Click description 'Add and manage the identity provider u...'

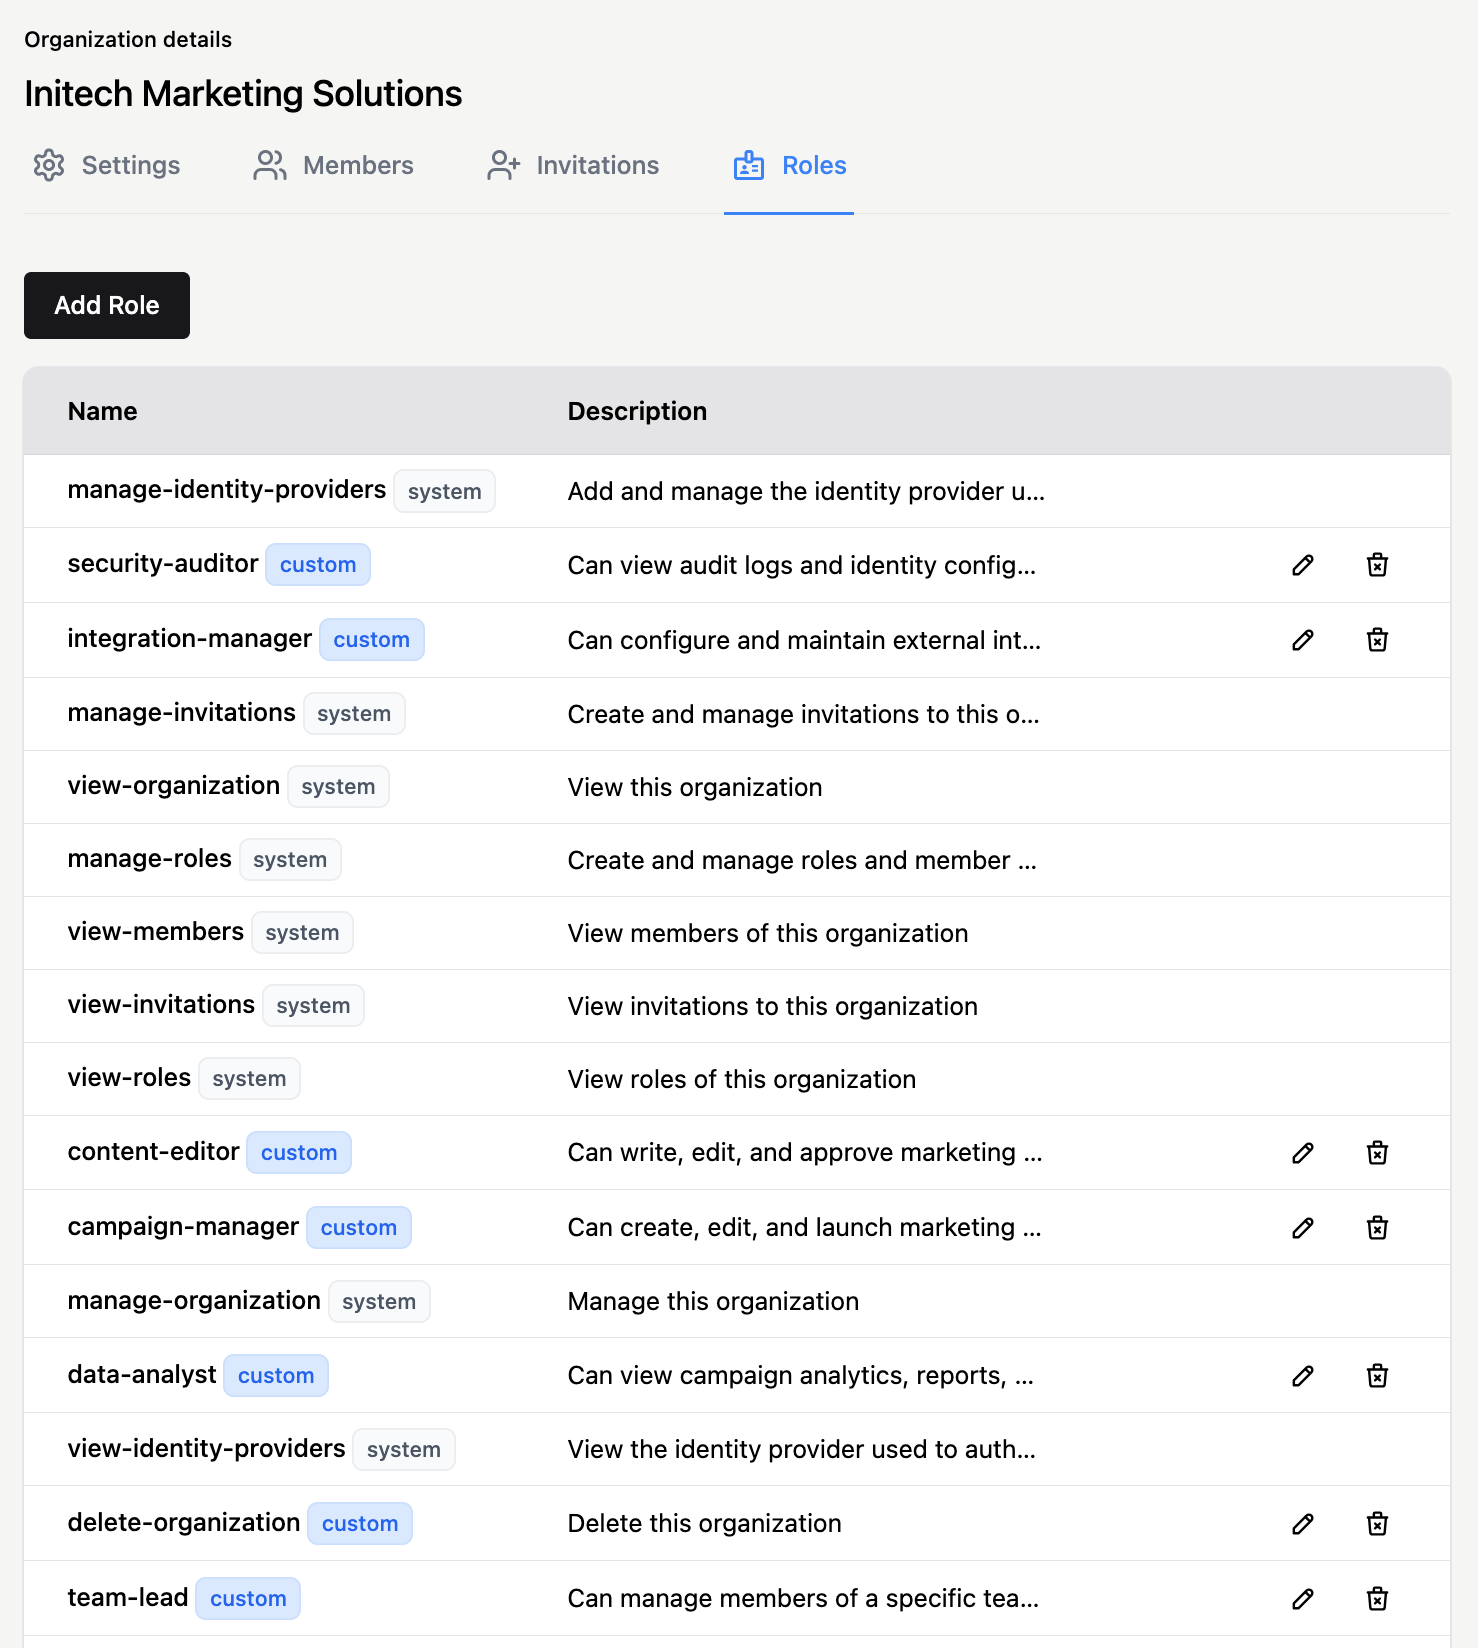(806, 491)
